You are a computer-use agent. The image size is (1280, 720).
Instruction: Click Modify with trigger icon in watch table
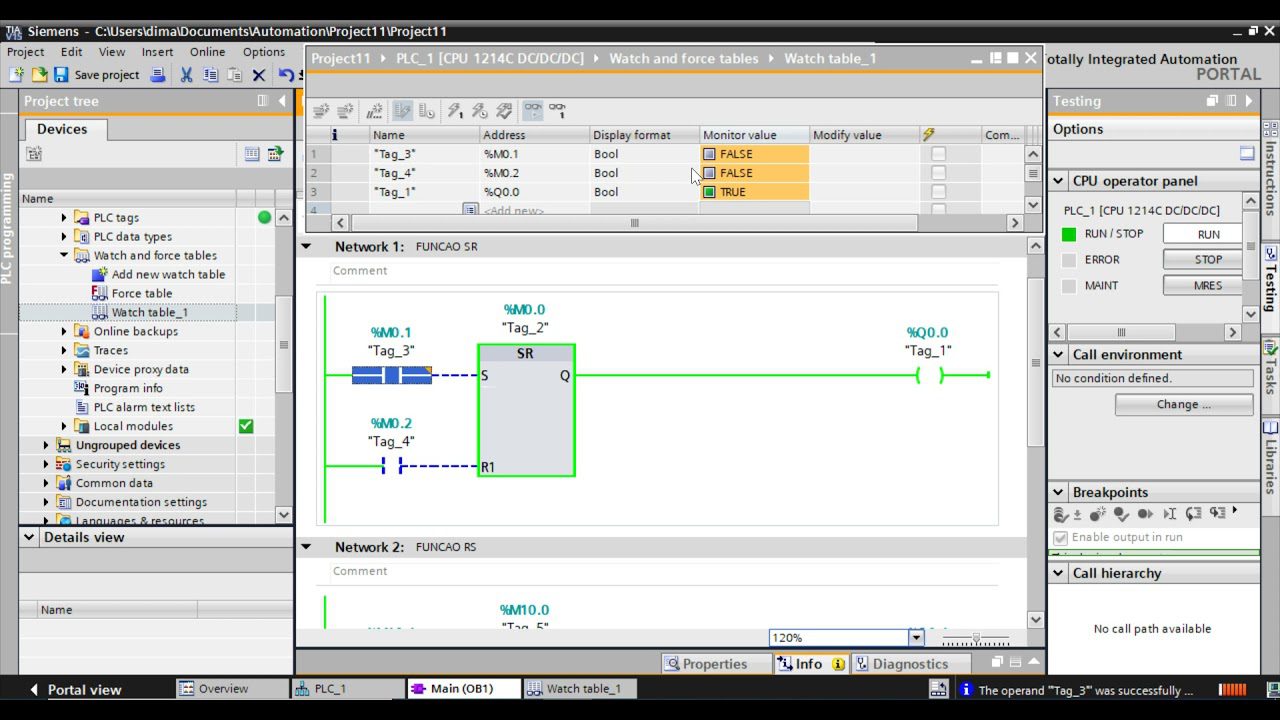click(479, 111)
